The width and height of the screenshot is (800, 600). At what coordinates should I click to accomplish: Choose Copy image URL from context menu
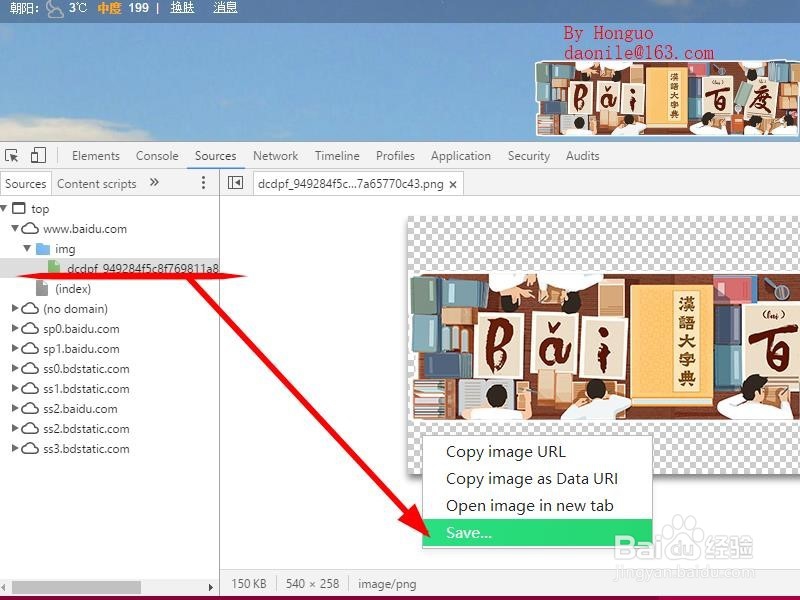click(x=538, y=452)
